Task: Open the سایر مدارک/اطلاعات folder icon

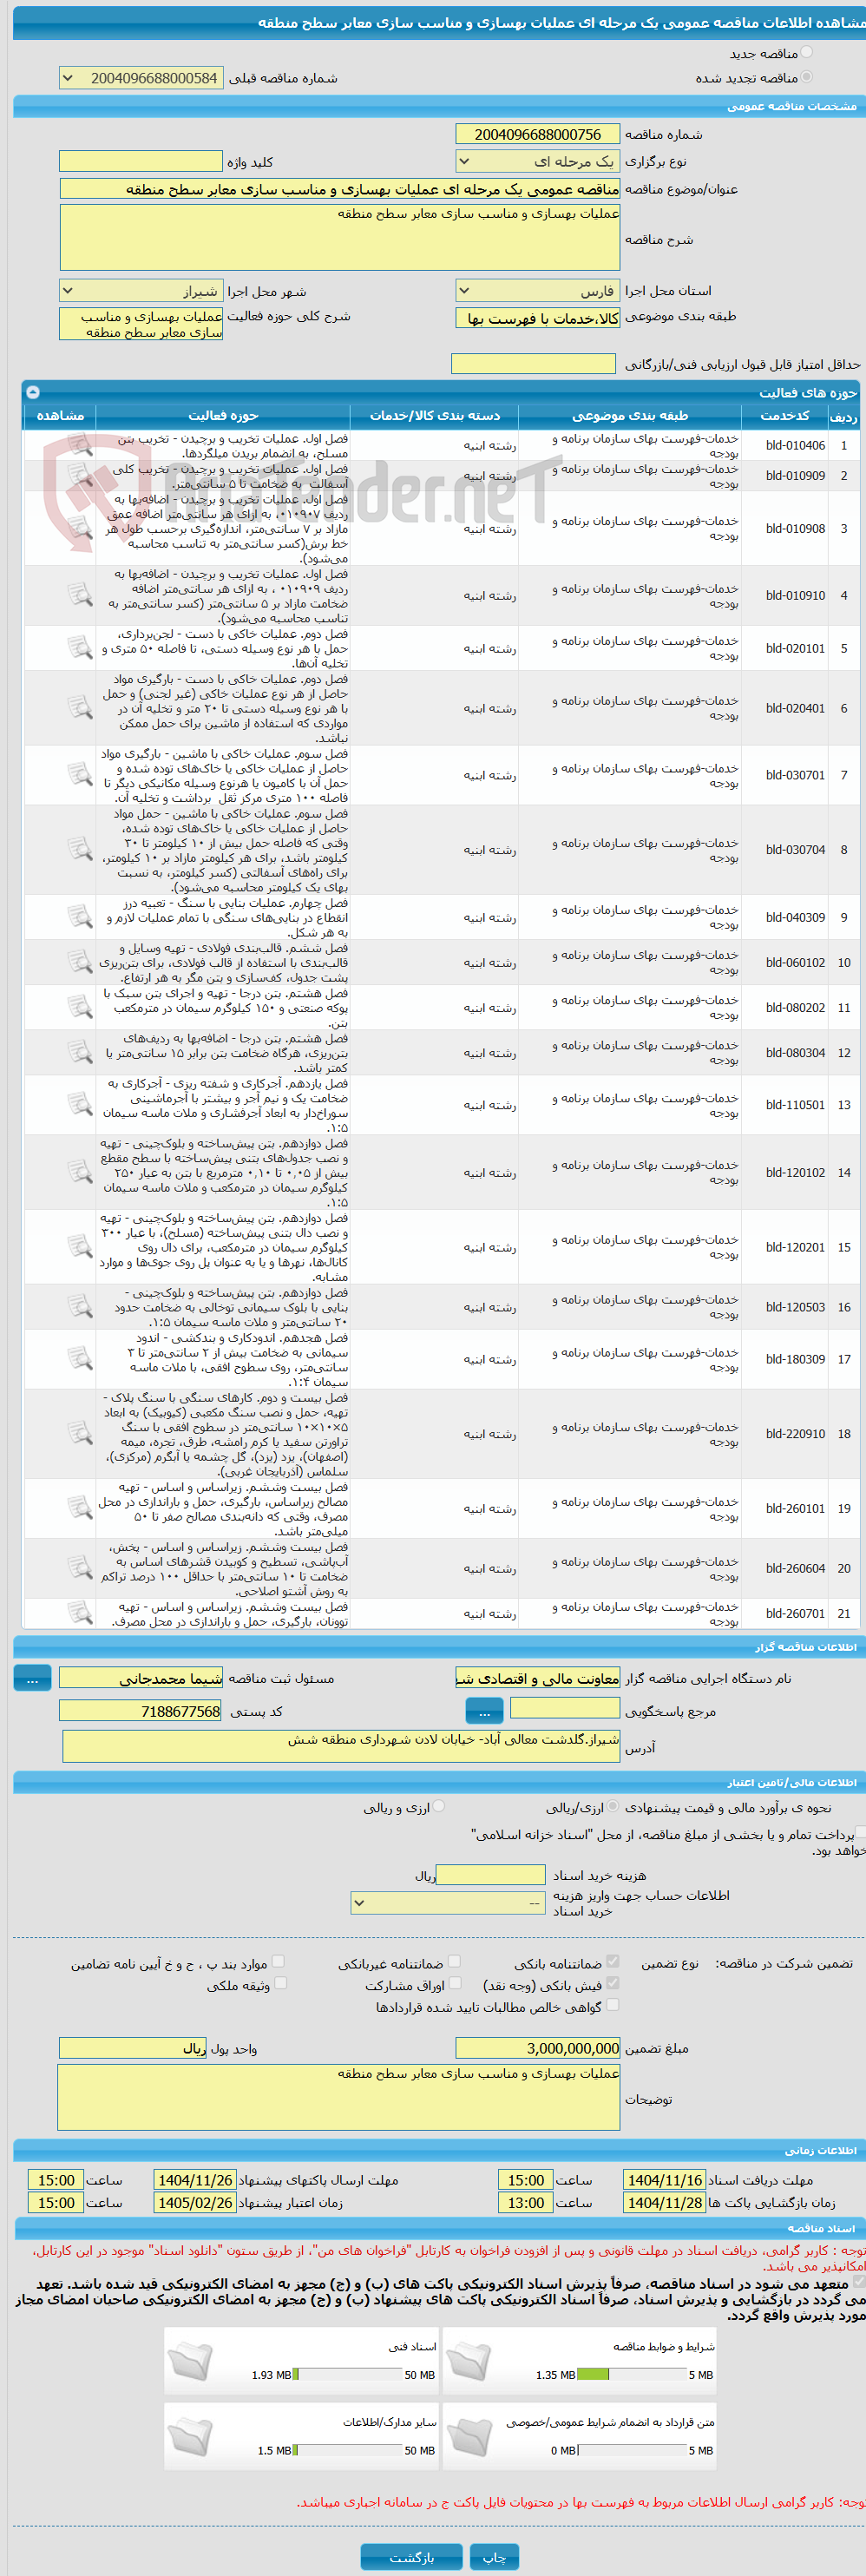Action: coord(190,2438)
